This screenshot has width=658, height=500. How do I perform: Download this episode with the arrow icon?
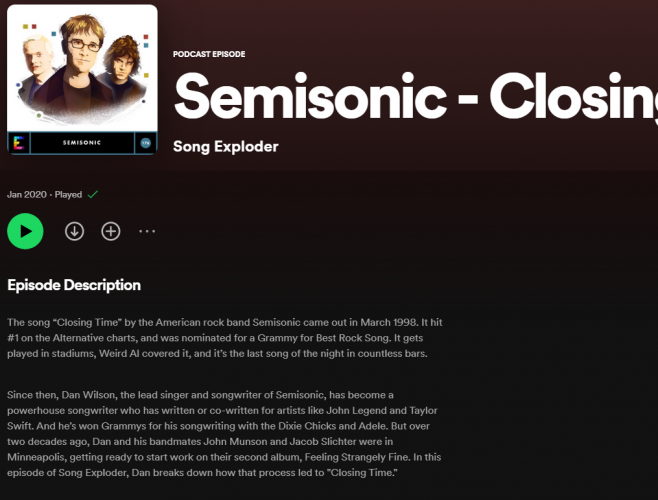pyautogui.click(x=74, y=231)
